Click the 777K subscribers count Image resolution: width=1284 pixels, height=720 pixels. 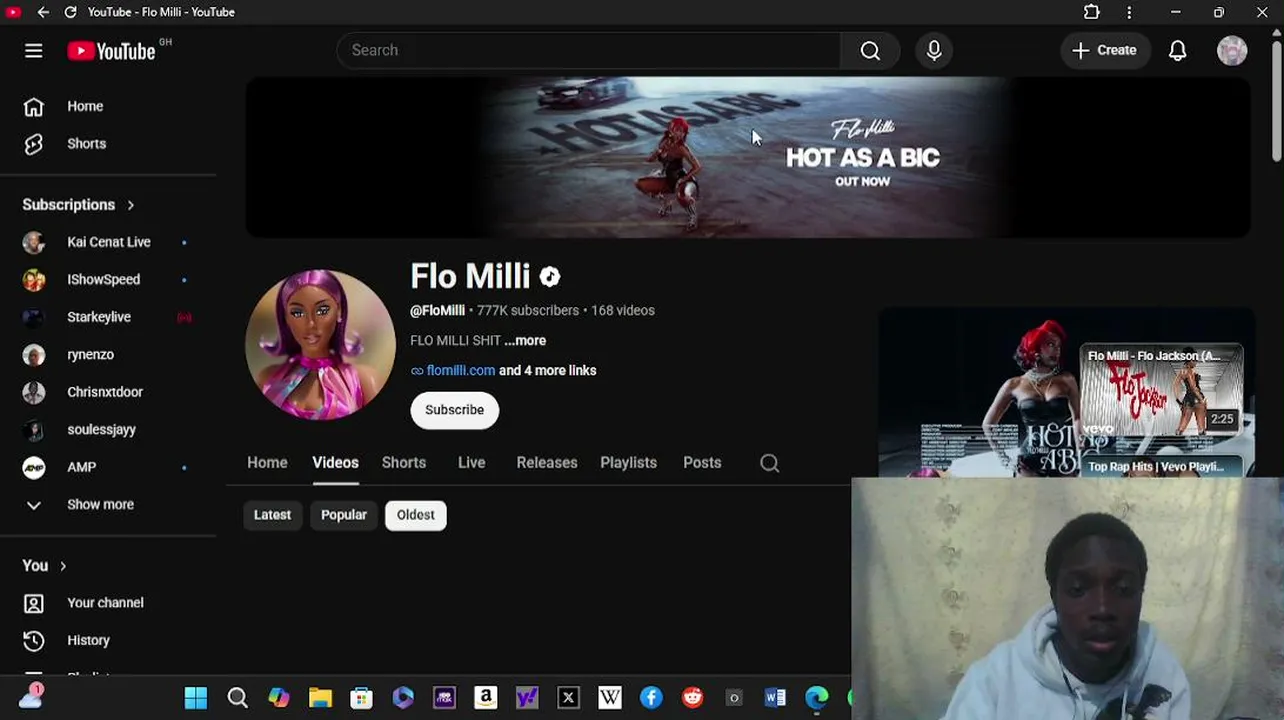tap(528, 311)
